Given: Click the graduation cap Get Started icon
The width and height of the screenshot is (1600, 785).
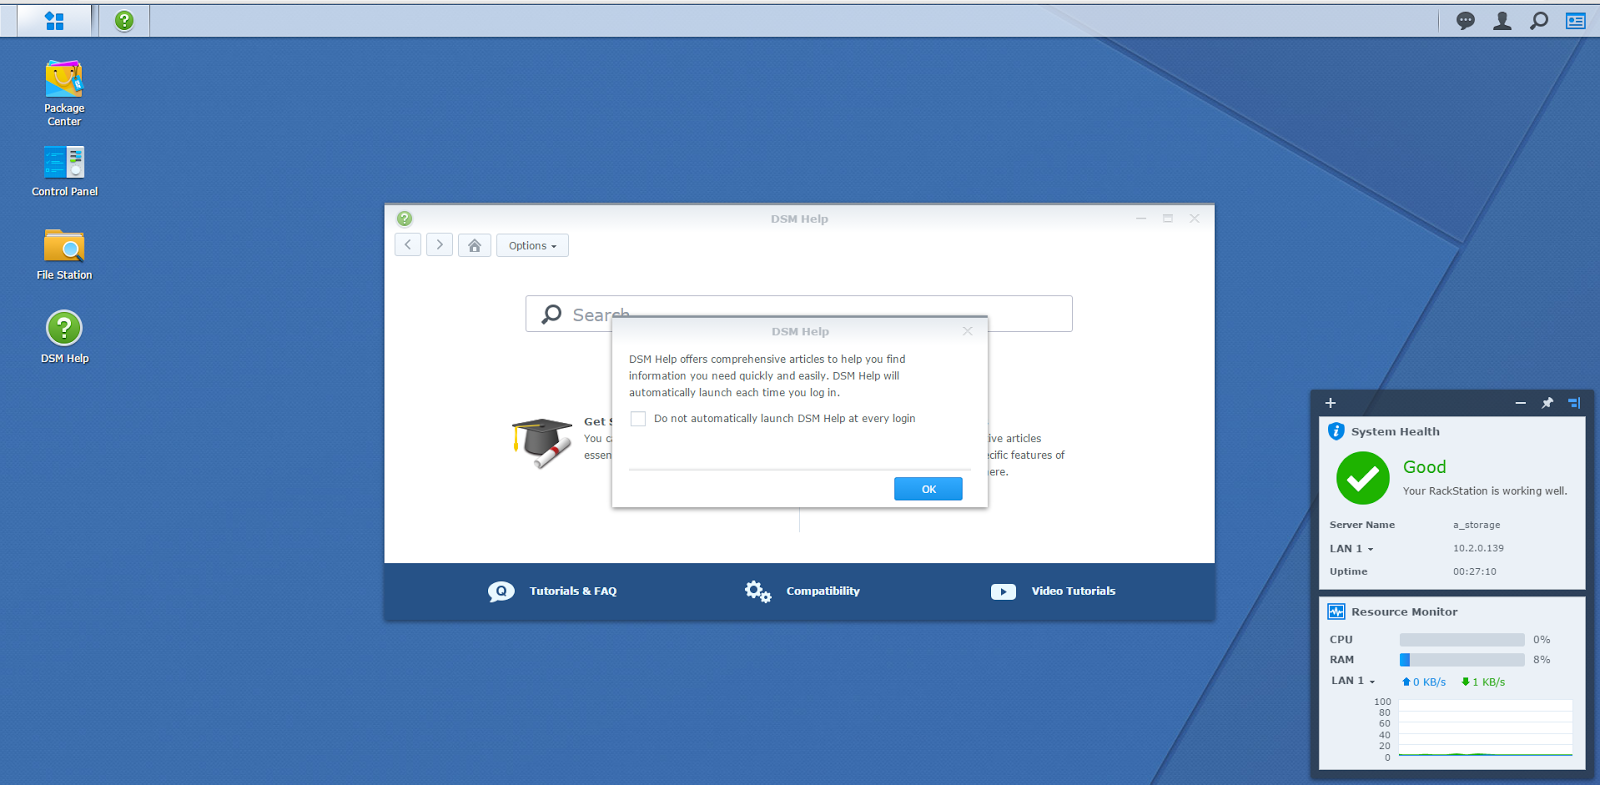Looking at the screenshot, I should (x=542, y=443).
